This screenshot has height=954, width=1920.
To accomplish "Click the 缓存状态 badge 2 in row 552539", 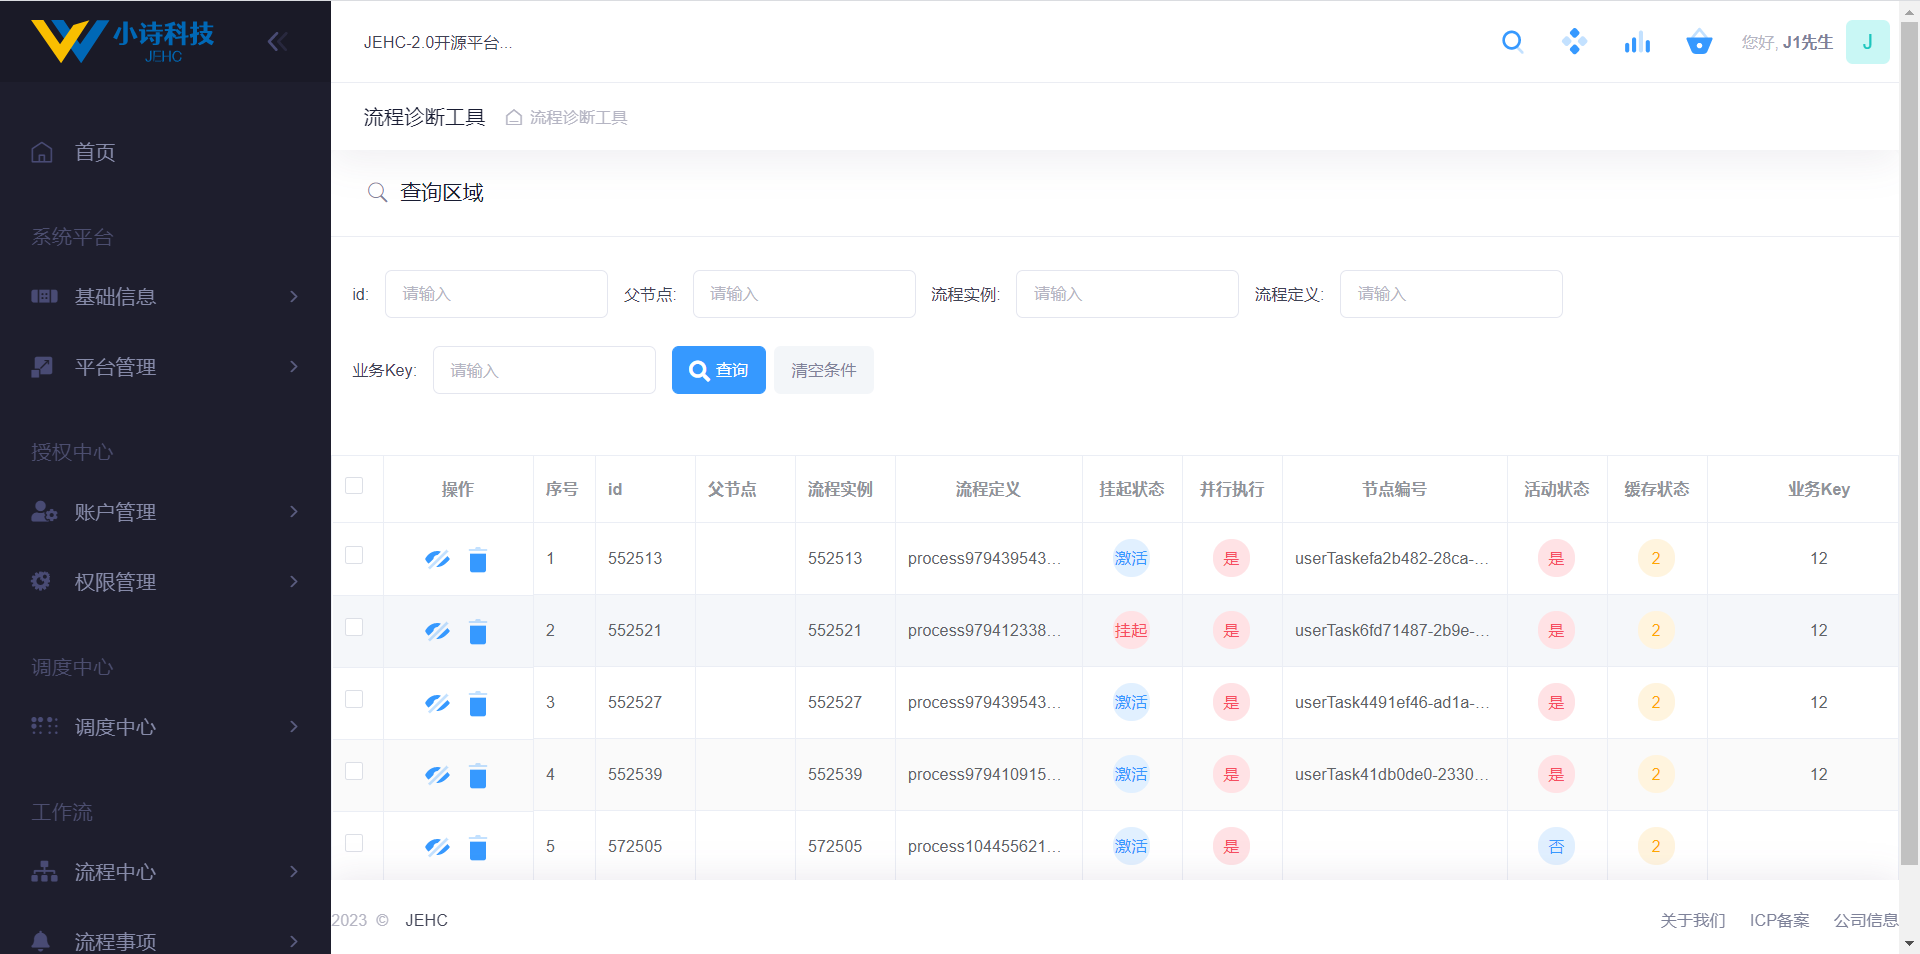I will coord(1656,774).
